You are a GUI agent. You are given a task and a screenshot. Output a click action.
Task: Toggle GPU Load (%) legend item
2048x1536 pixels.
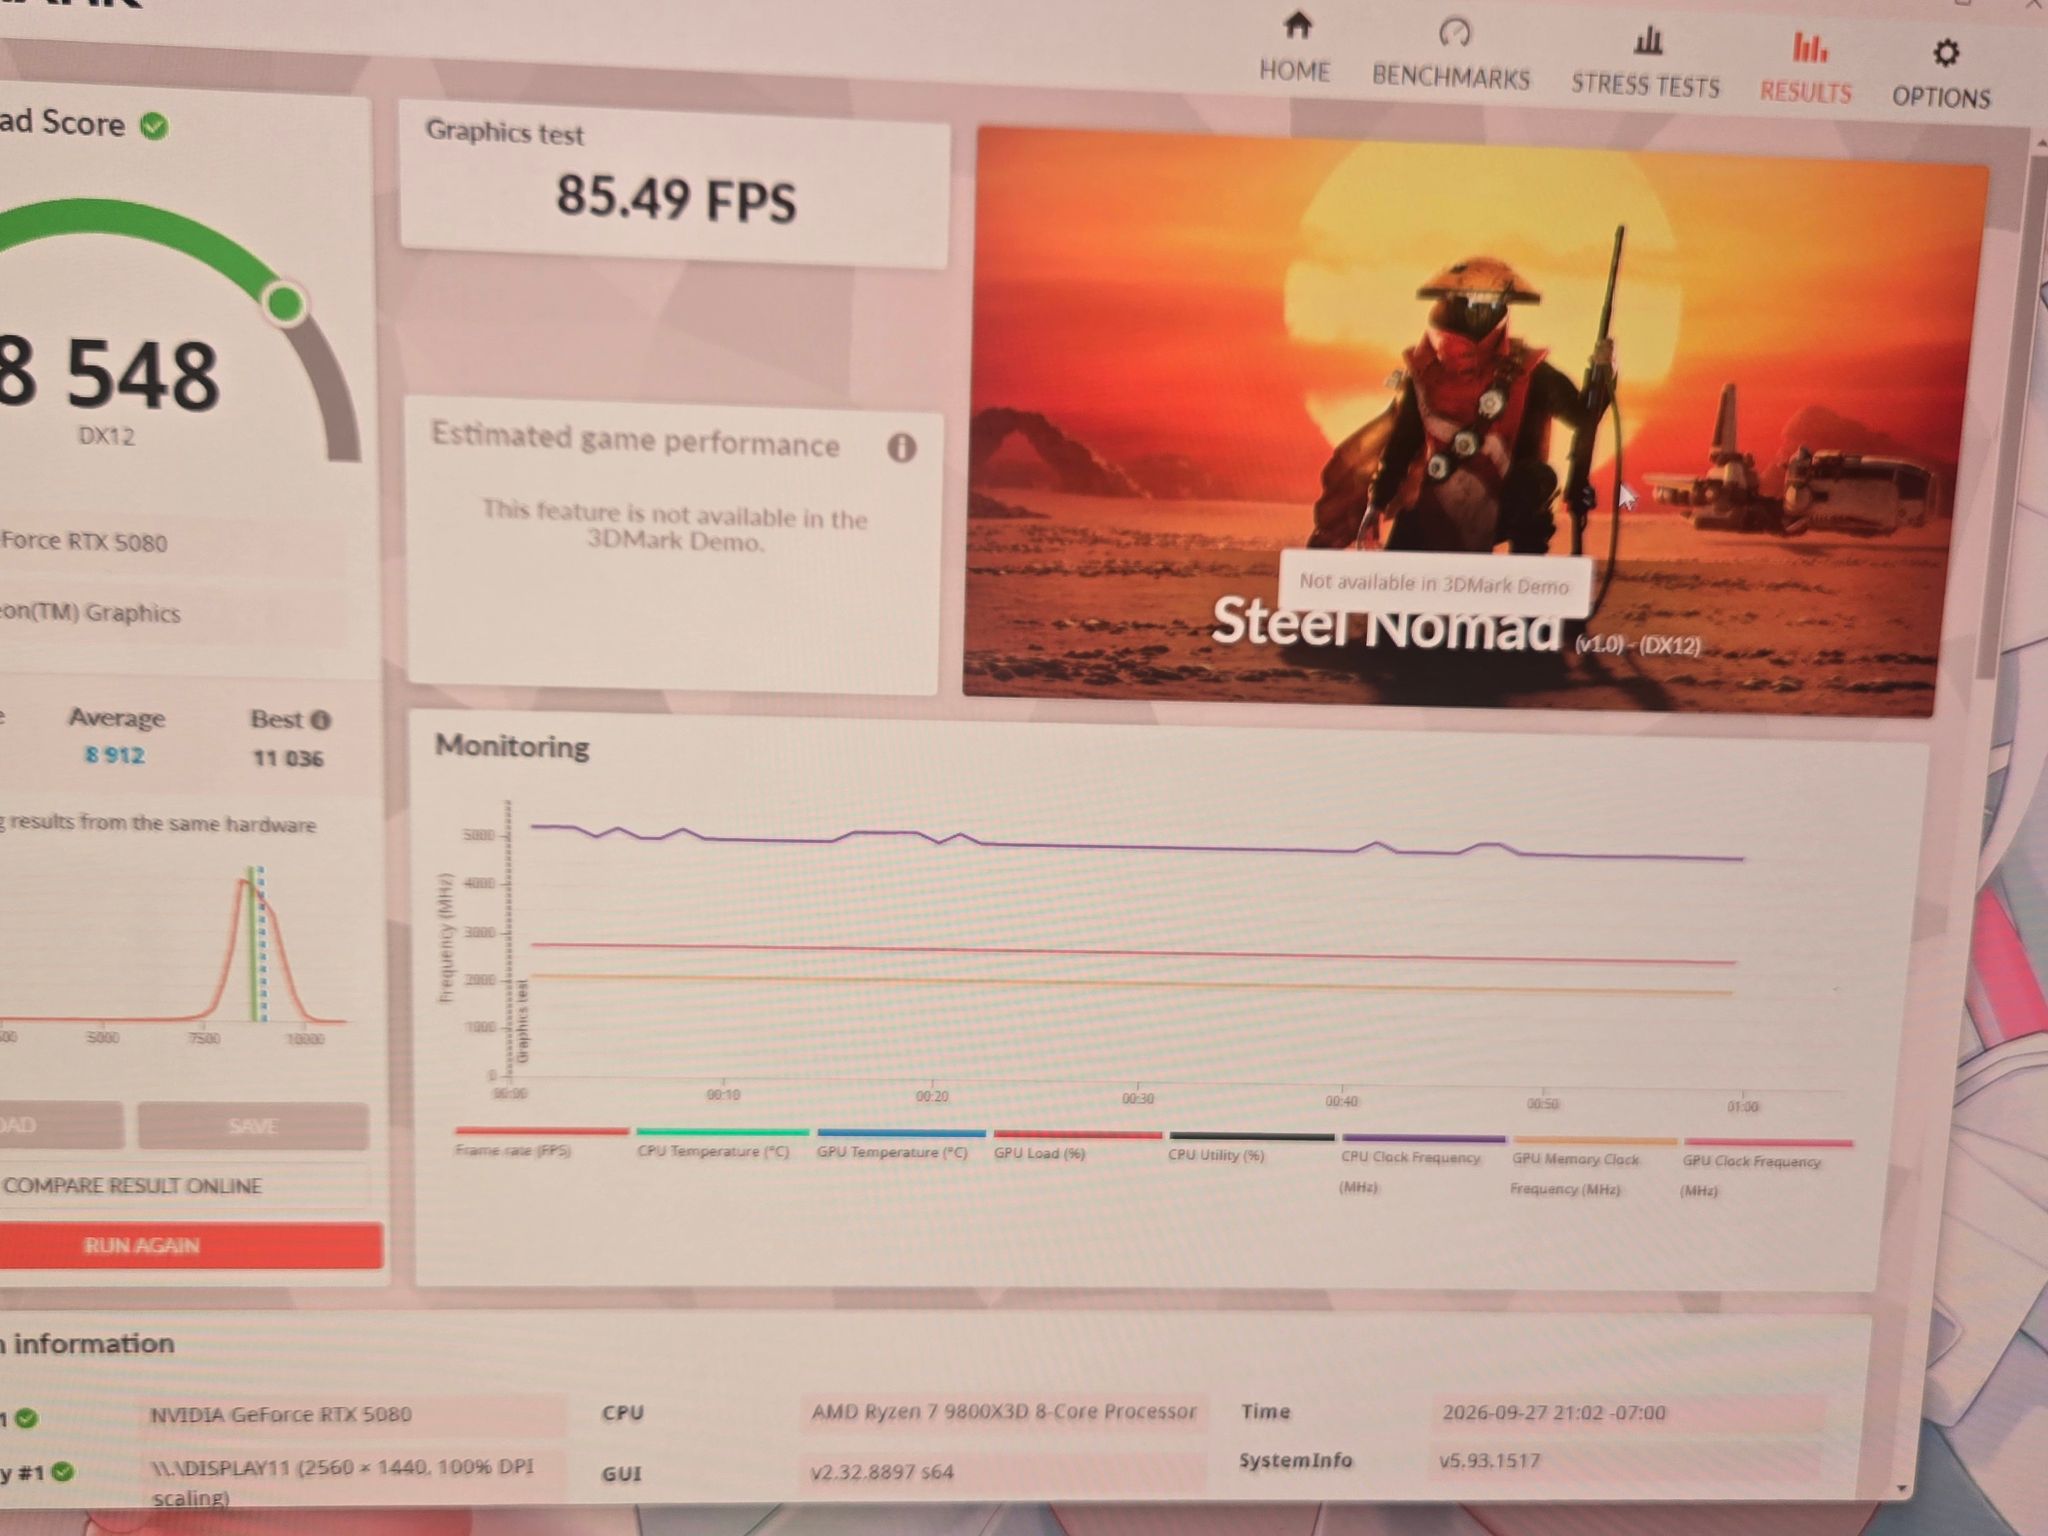tap(1077, 1146)
